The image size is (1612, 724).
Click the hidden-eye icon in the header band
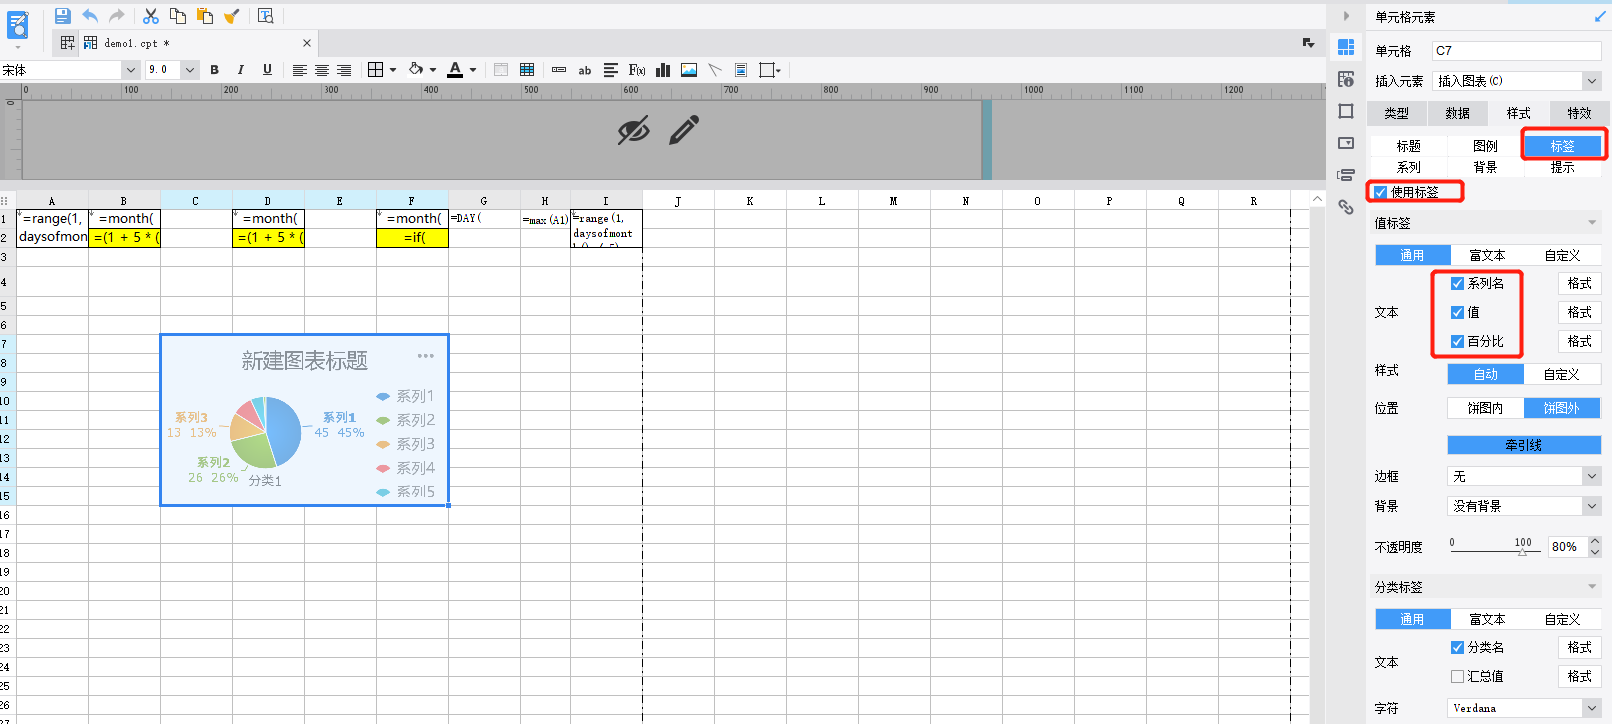pyautogui.click(x=634, y=130)
